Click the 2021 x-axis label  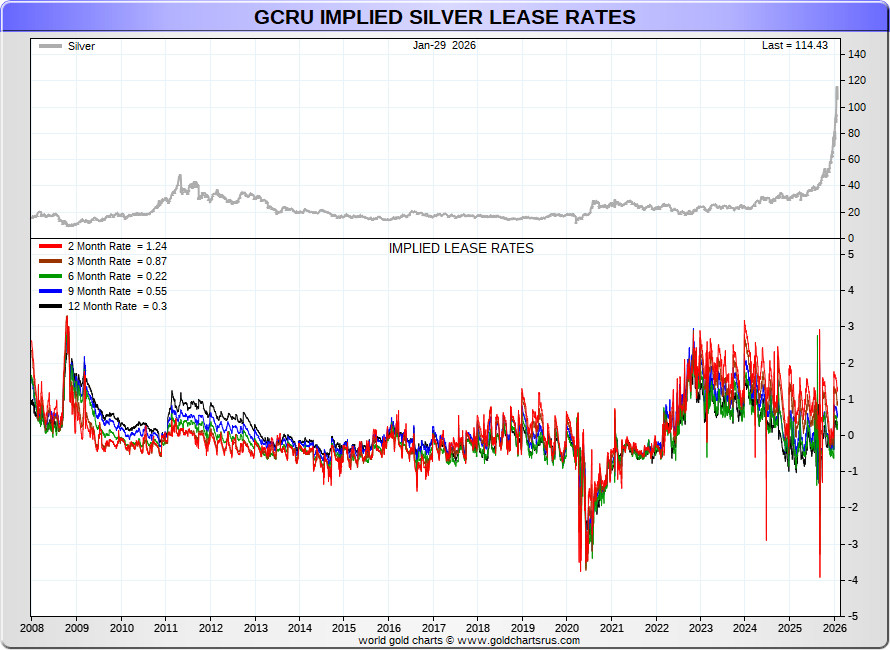(x=612, y=628)
